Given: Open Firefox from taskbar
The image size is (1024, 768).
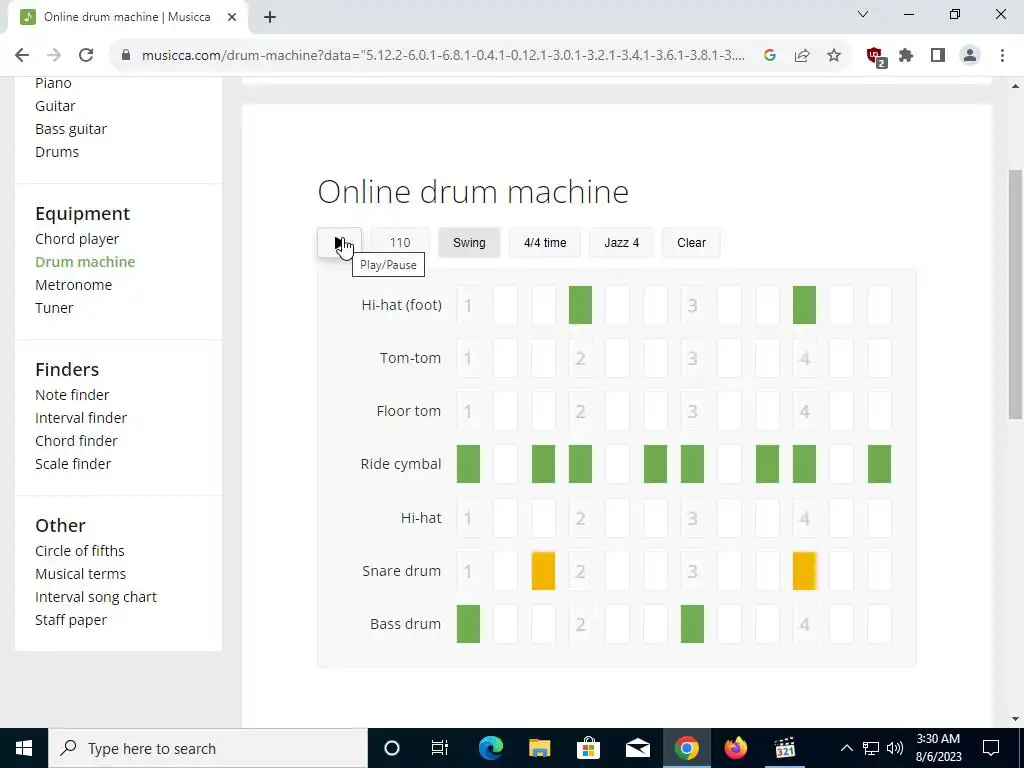Looking at the screenshot, I should [x=735, y=748].
